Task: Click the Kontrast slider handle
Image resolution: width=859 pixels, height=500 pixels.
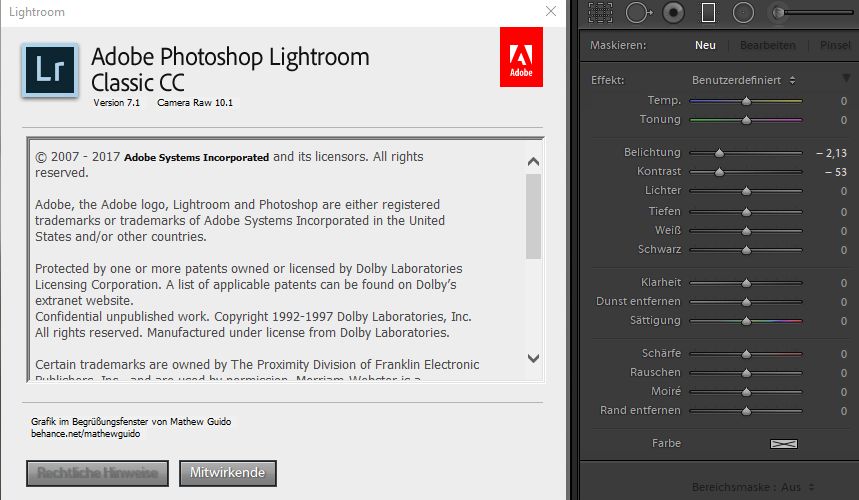Action: pos(719,172)
